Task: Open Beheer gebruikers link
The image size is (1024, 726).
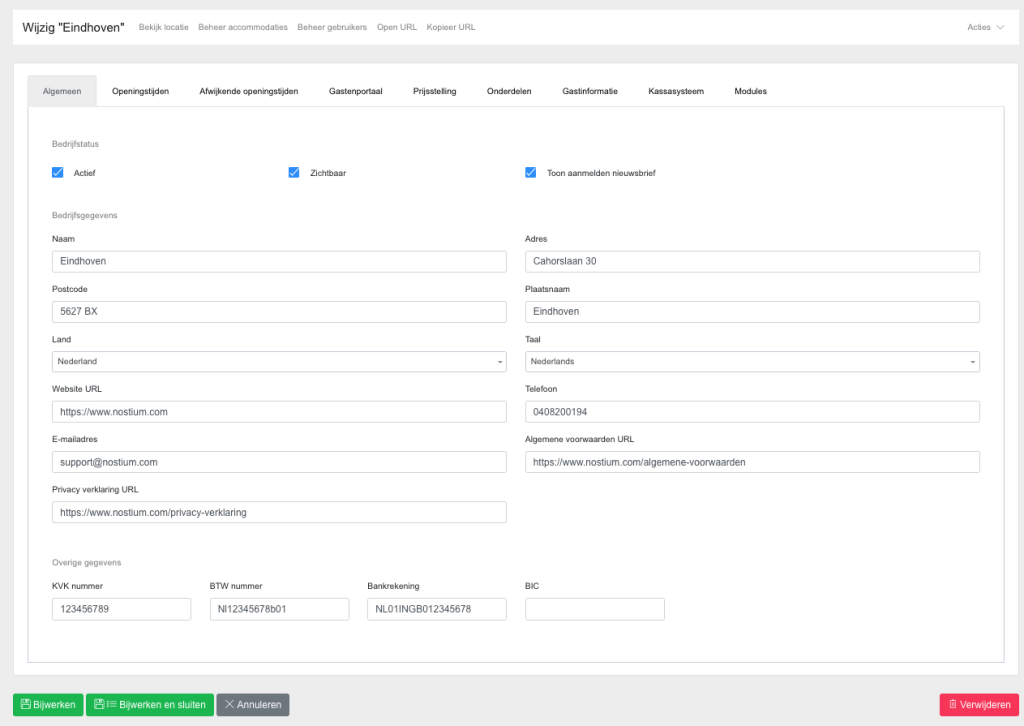Action: (332, 27)
